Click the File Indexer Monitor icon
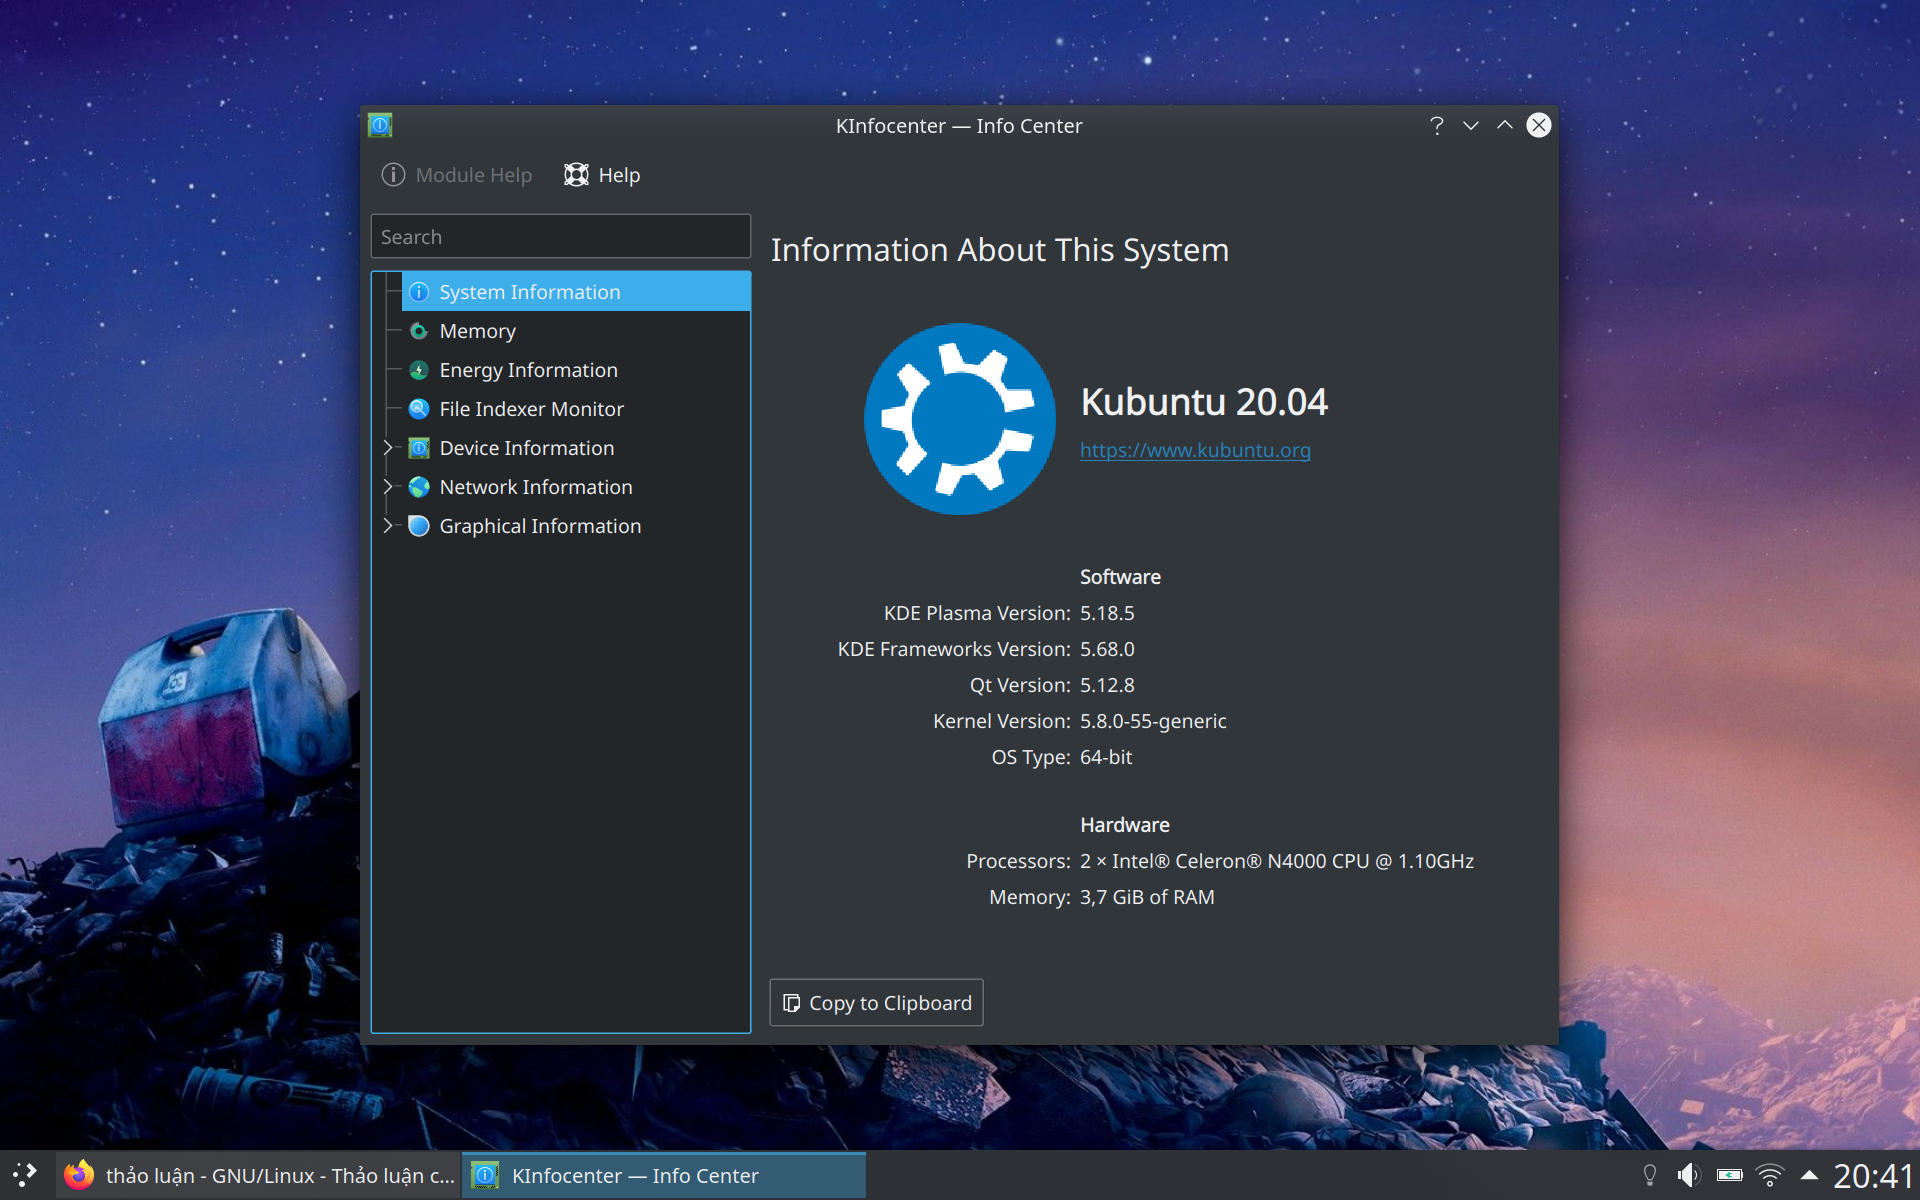Image resolution: width=1920 pixels, height=1200 pixels. coord(419,409)
